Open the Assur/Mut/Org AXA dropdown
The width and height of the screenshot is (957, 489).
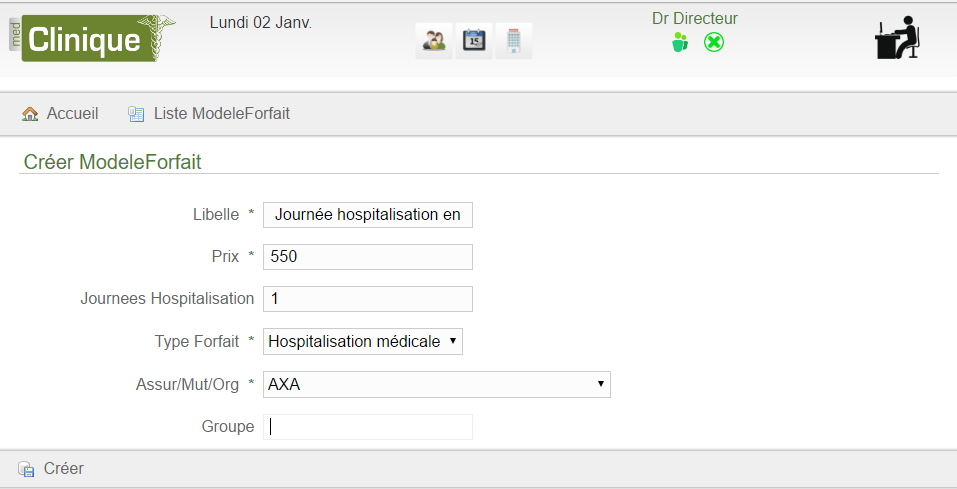(436, 384)
